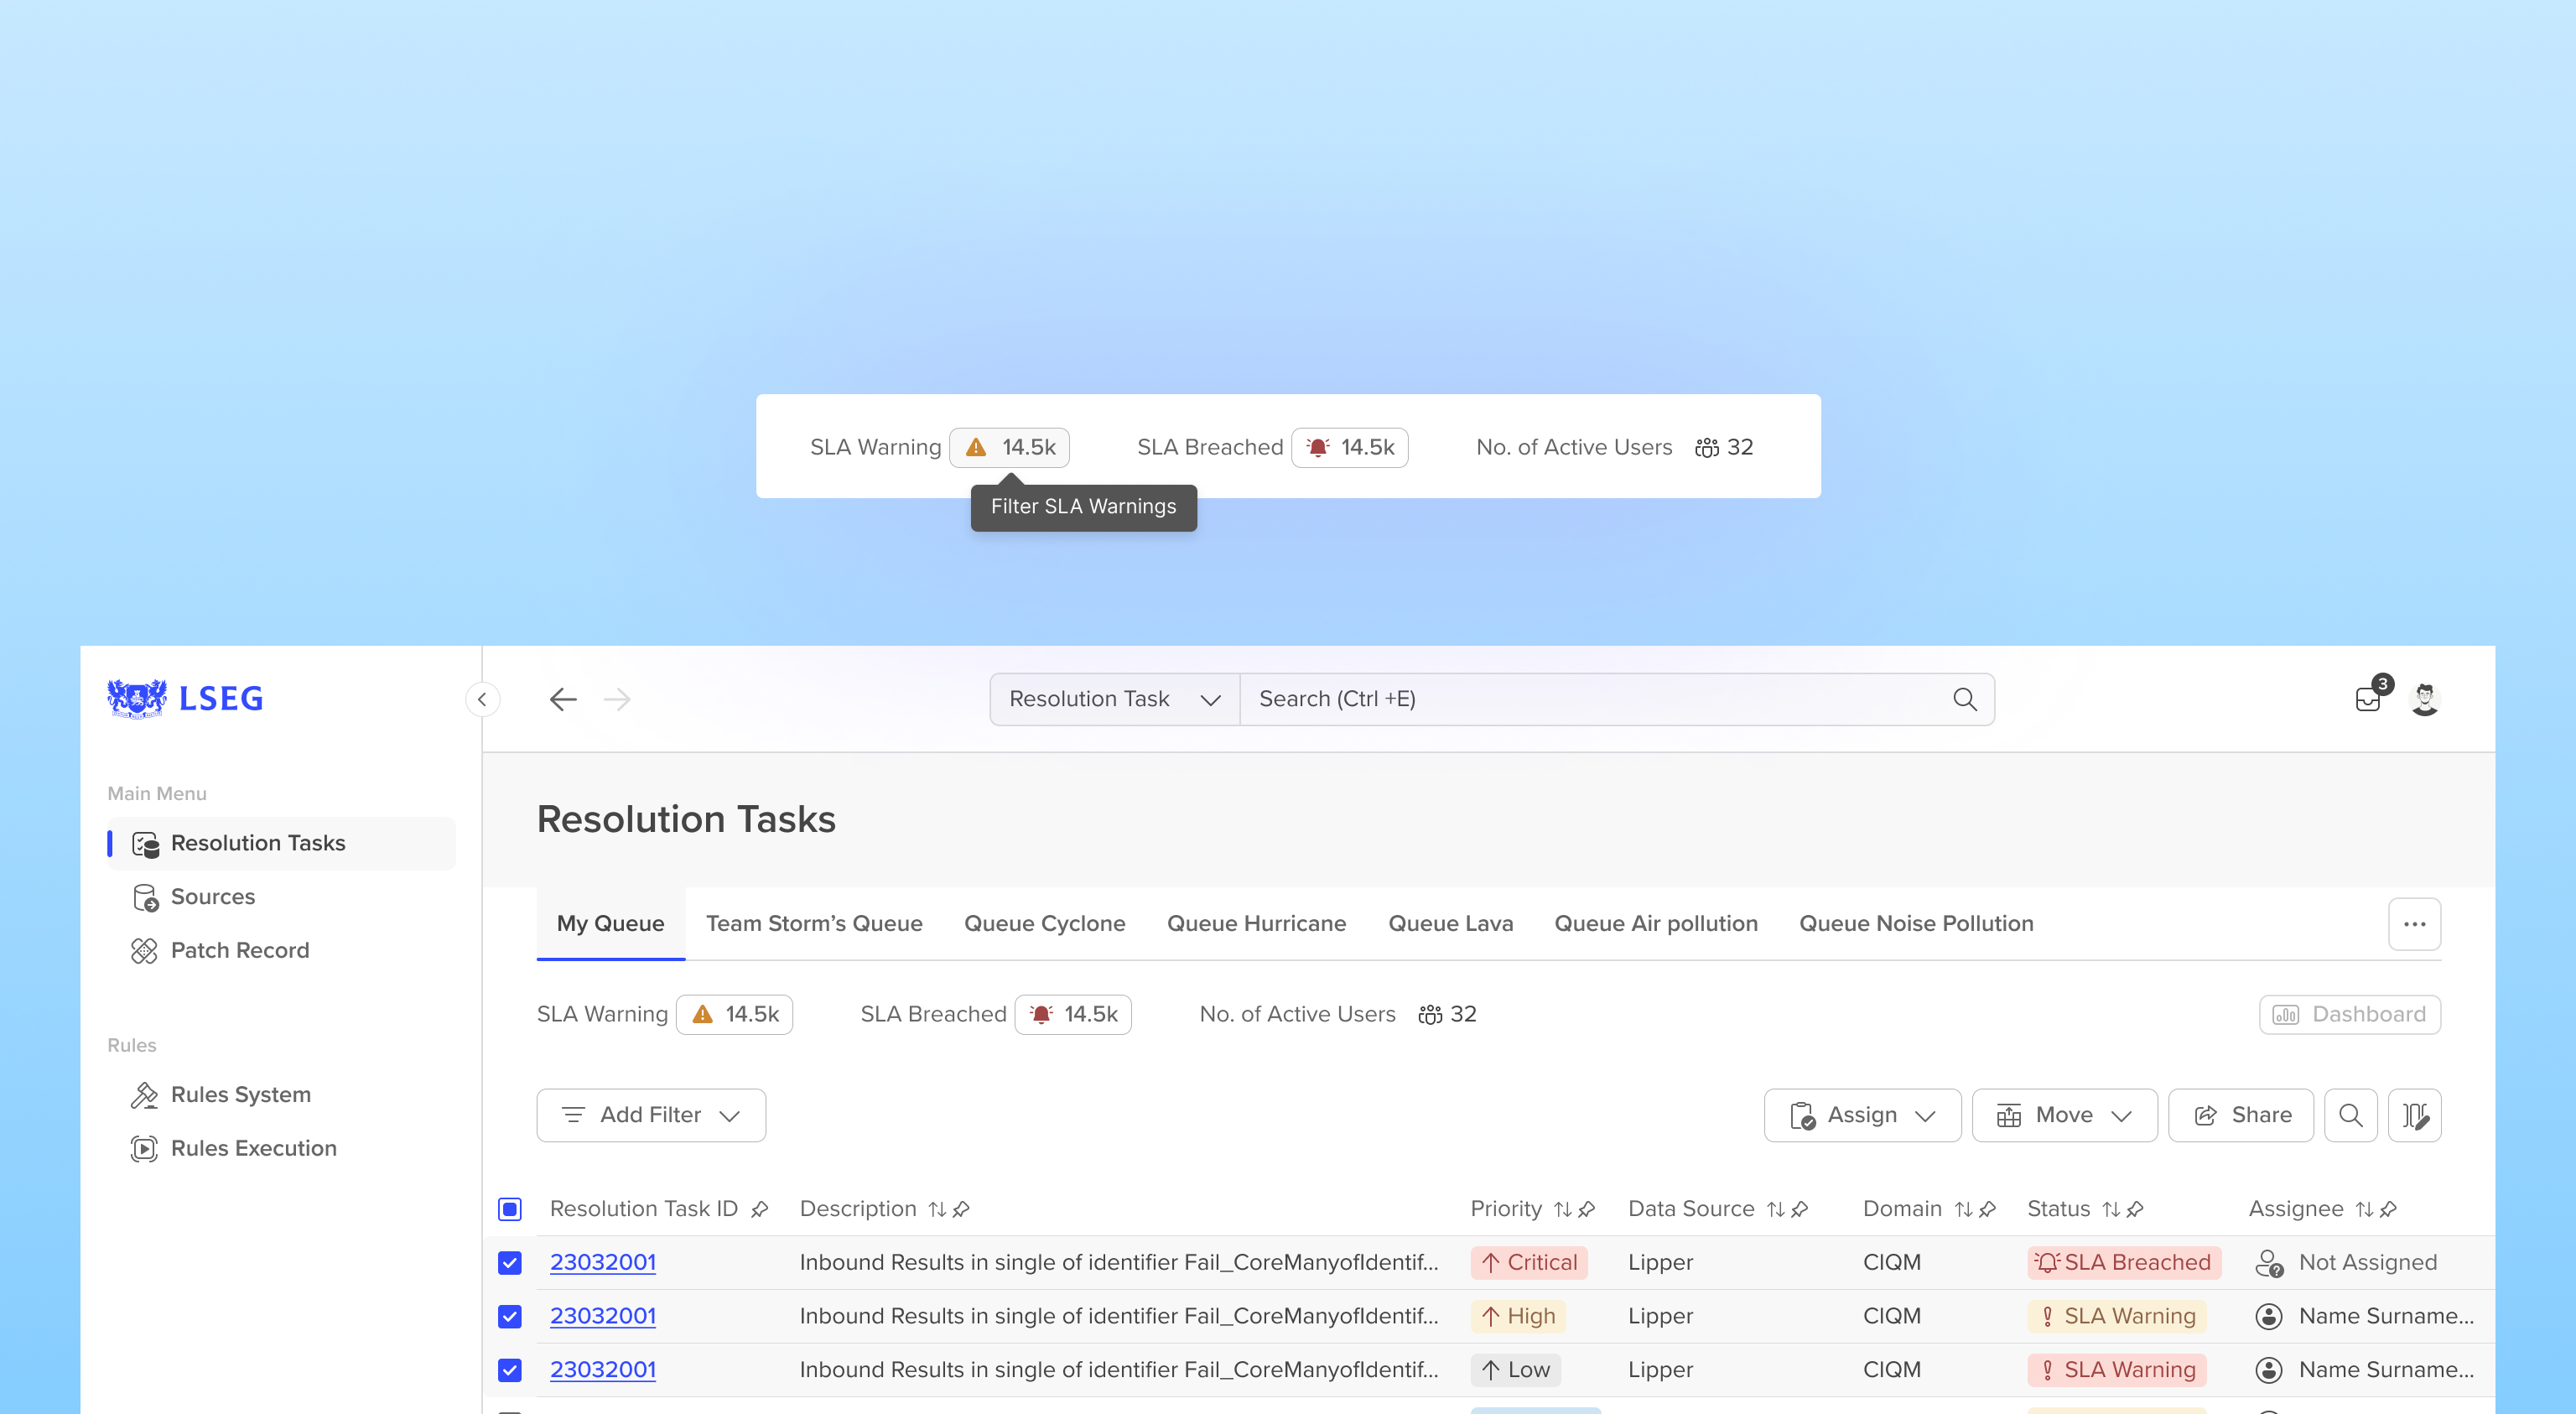This screenshot has width=2576, height=1414.
Task: Open the Resolution Task search type dropdown
Action: click(1114, 699)
